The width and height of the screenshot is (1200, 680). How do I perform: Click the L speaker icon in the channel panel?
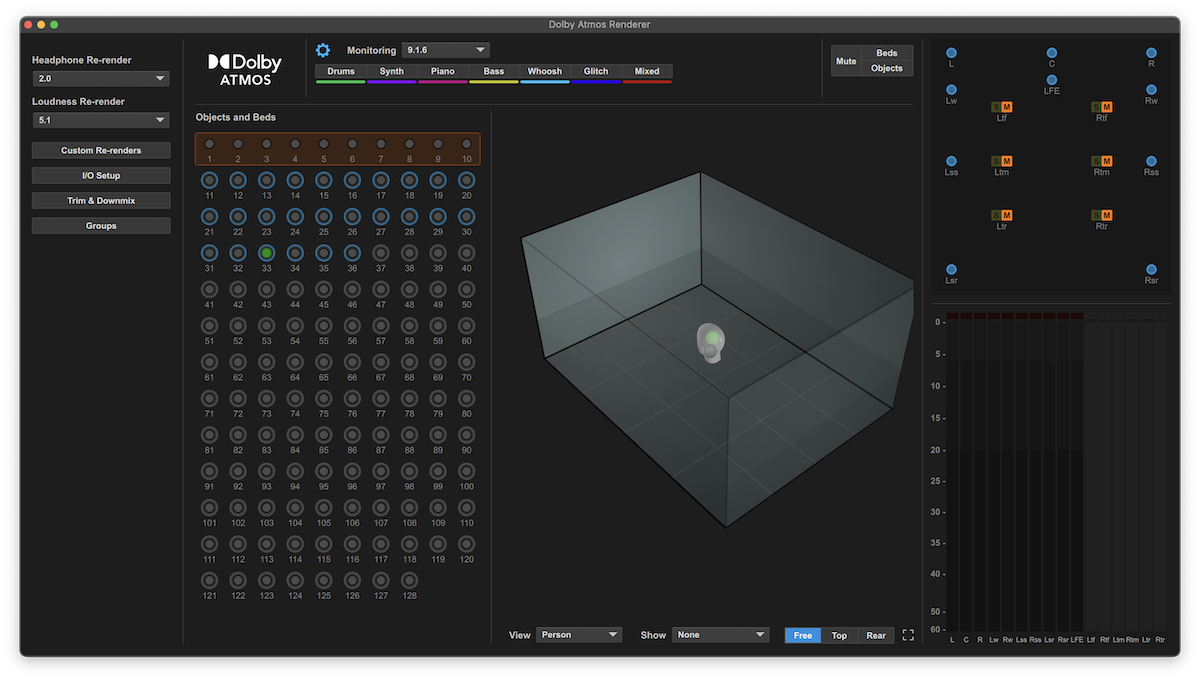coord(951,53)
